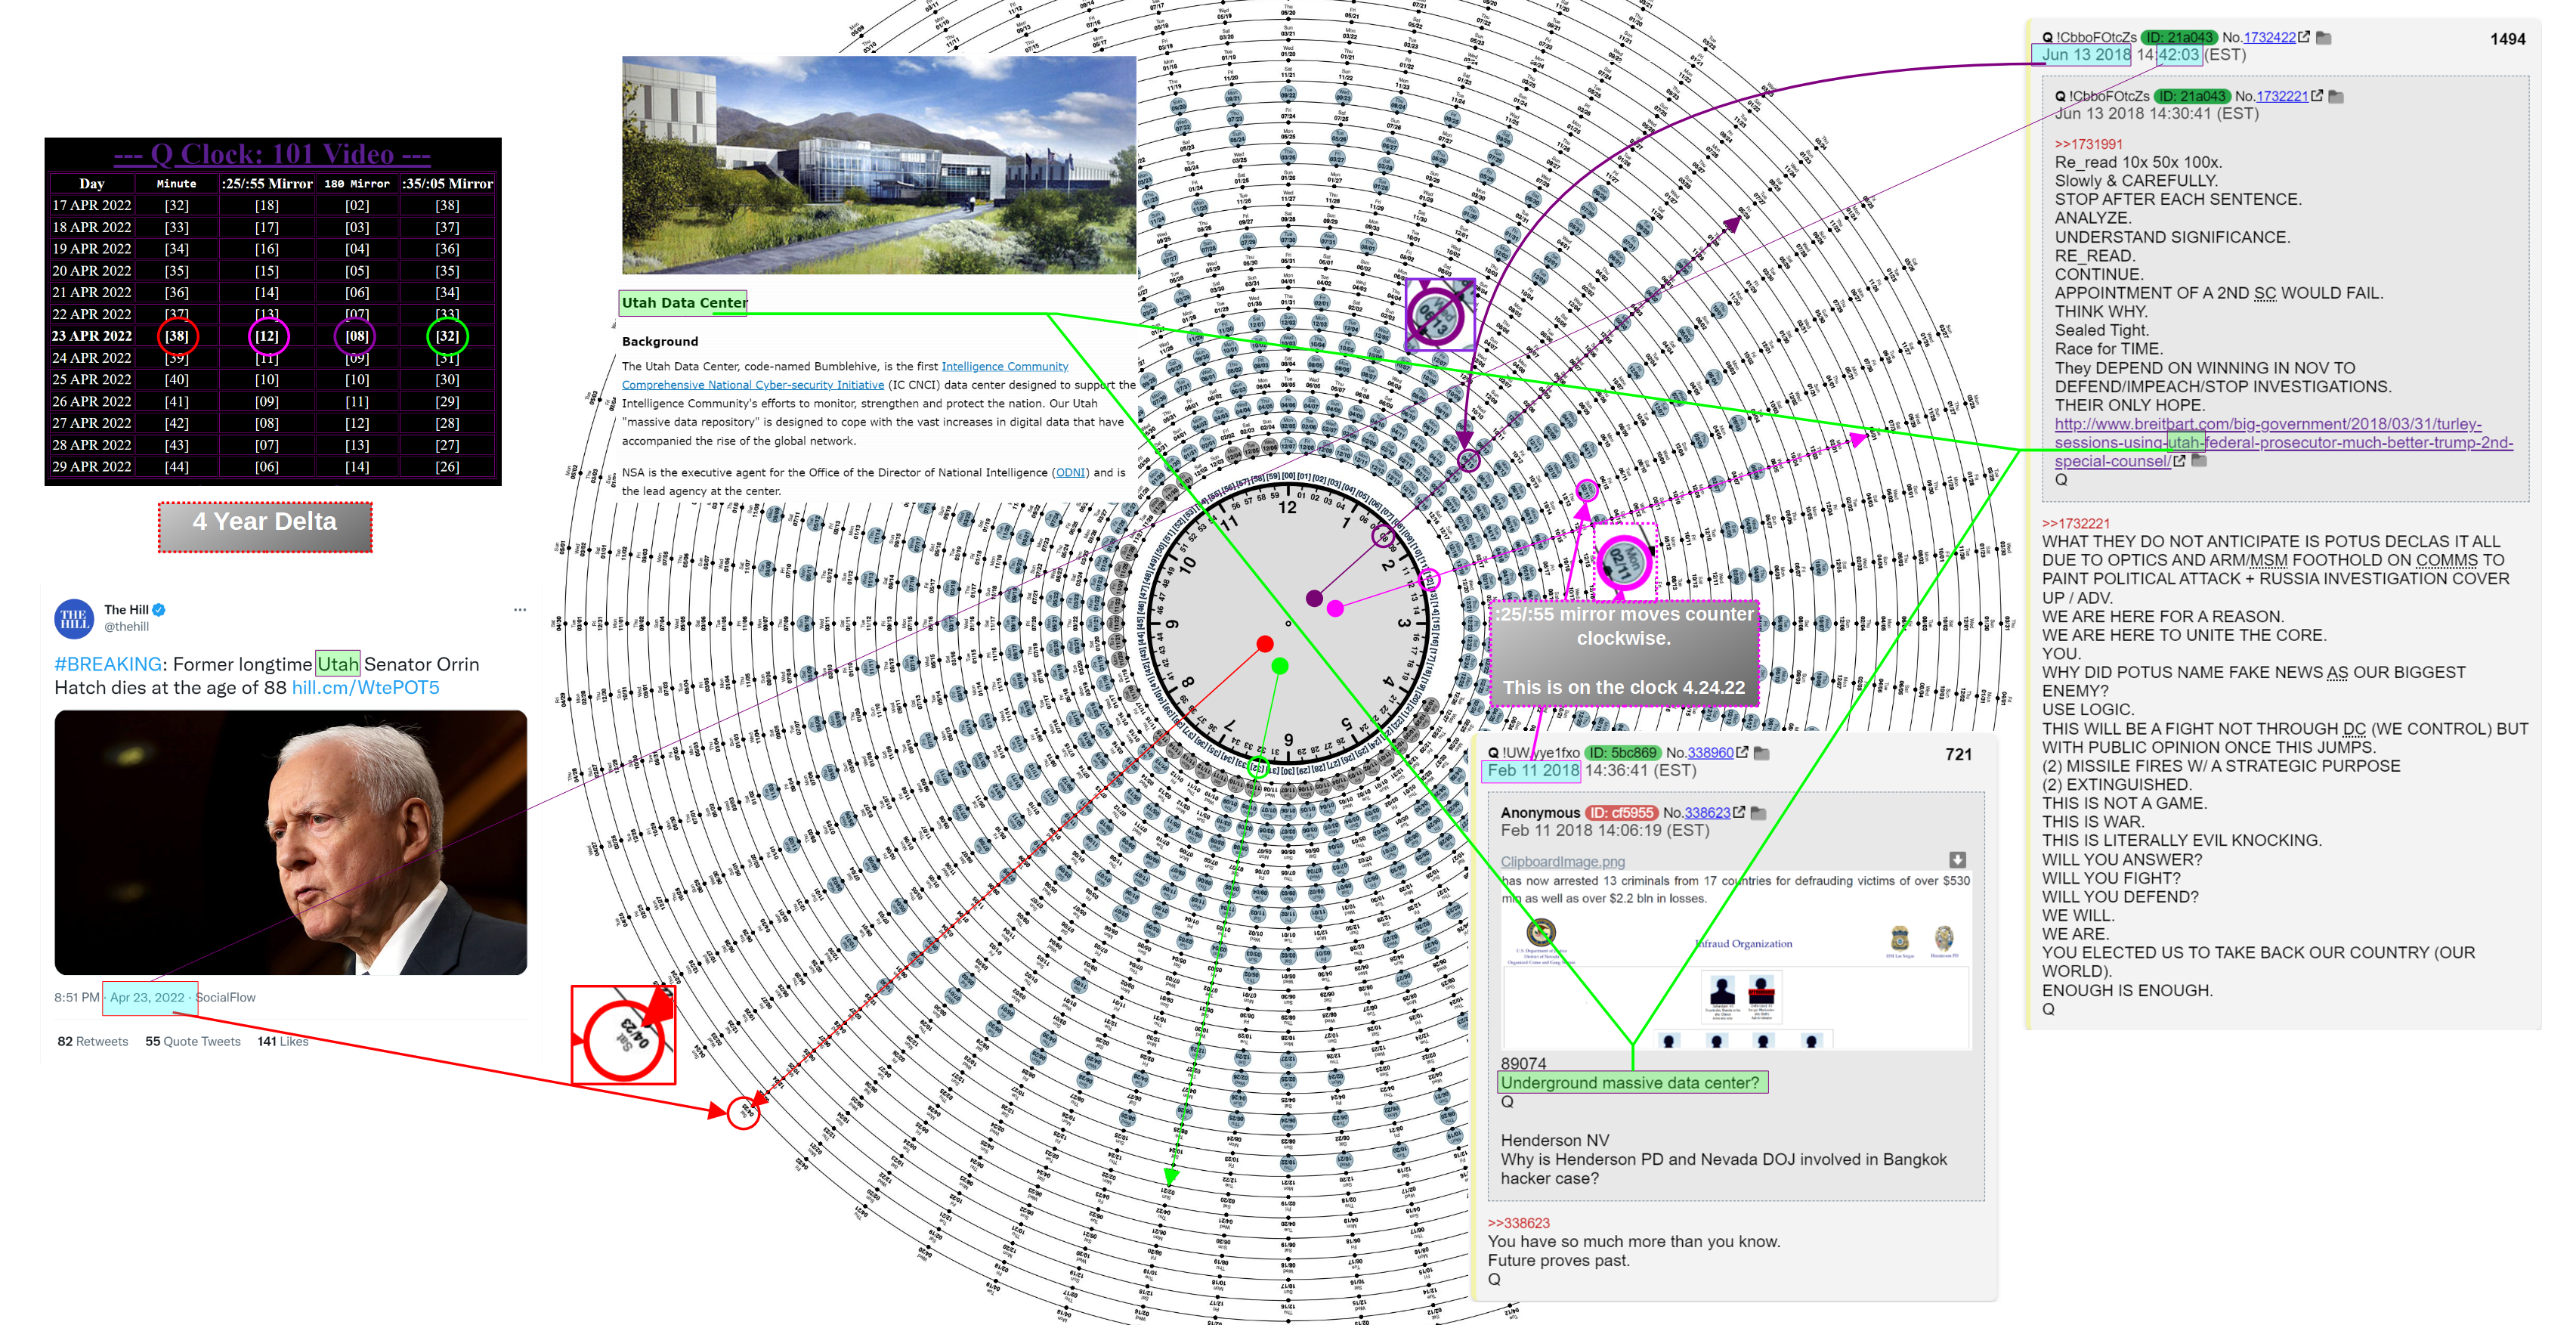Open external link icon beside post No.1732221
This screenshot has width=2576, height=1325.
[2317, 96]
